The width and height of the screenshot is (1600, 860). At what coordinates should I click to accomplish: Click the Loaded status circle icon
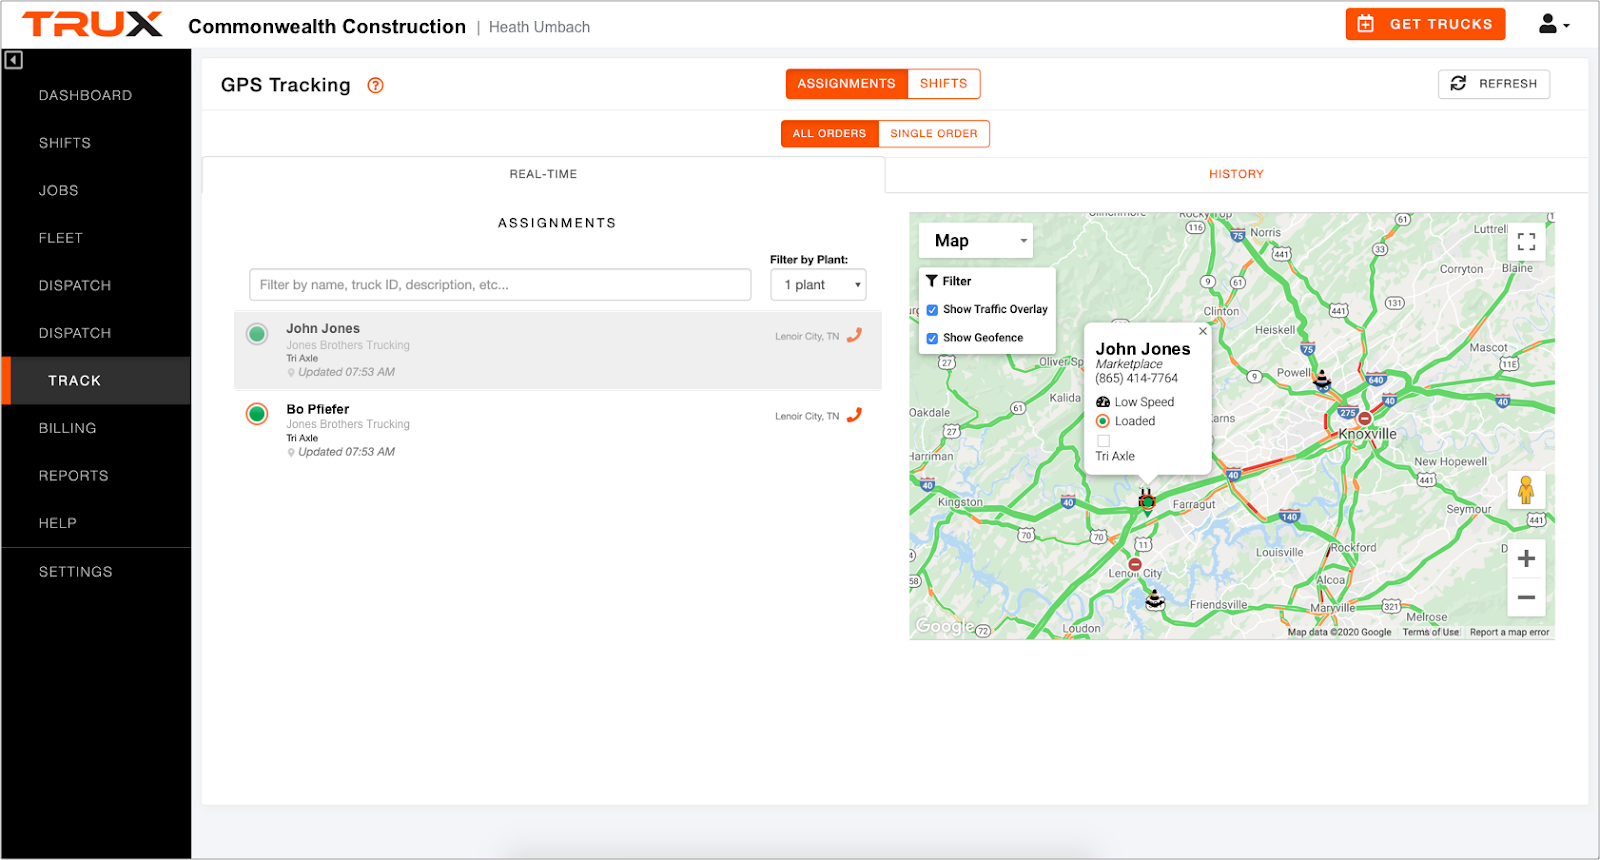1103,421
